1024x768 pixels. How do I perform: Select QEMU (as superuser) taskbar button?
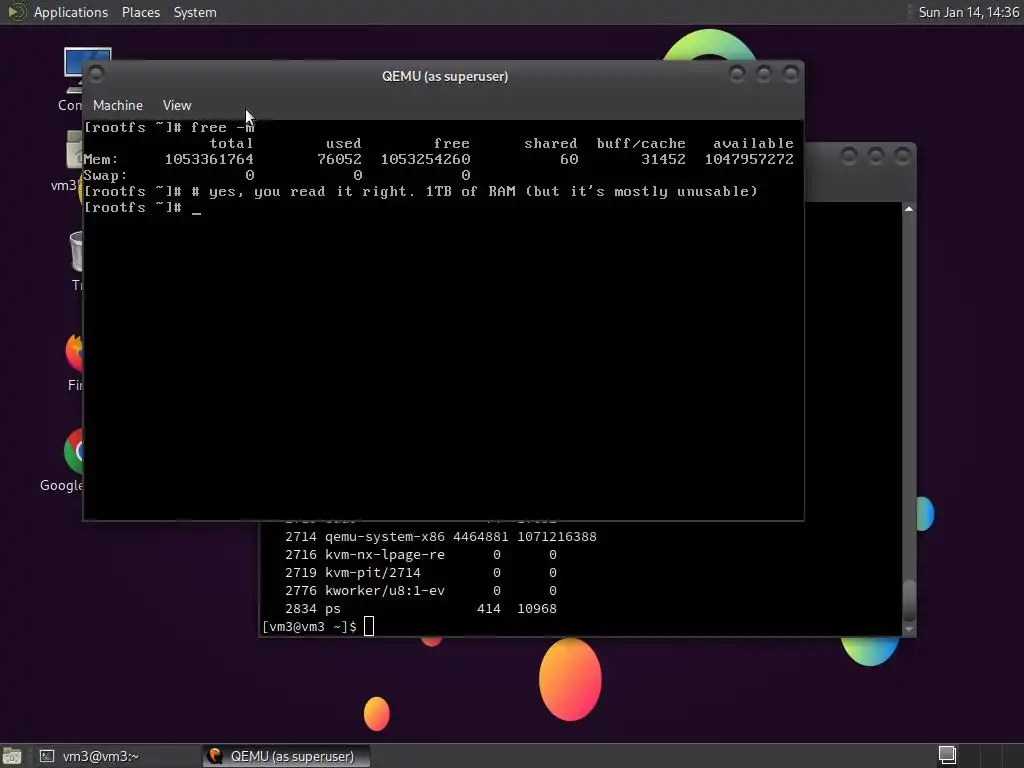point(286,756)
